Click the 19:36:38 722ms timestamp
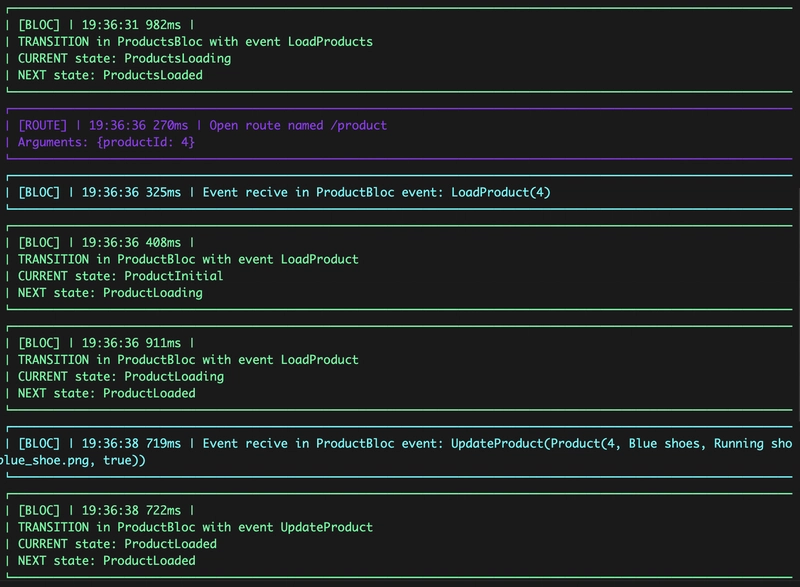Screen dimensions: 800x587 (x=131, y=511)
